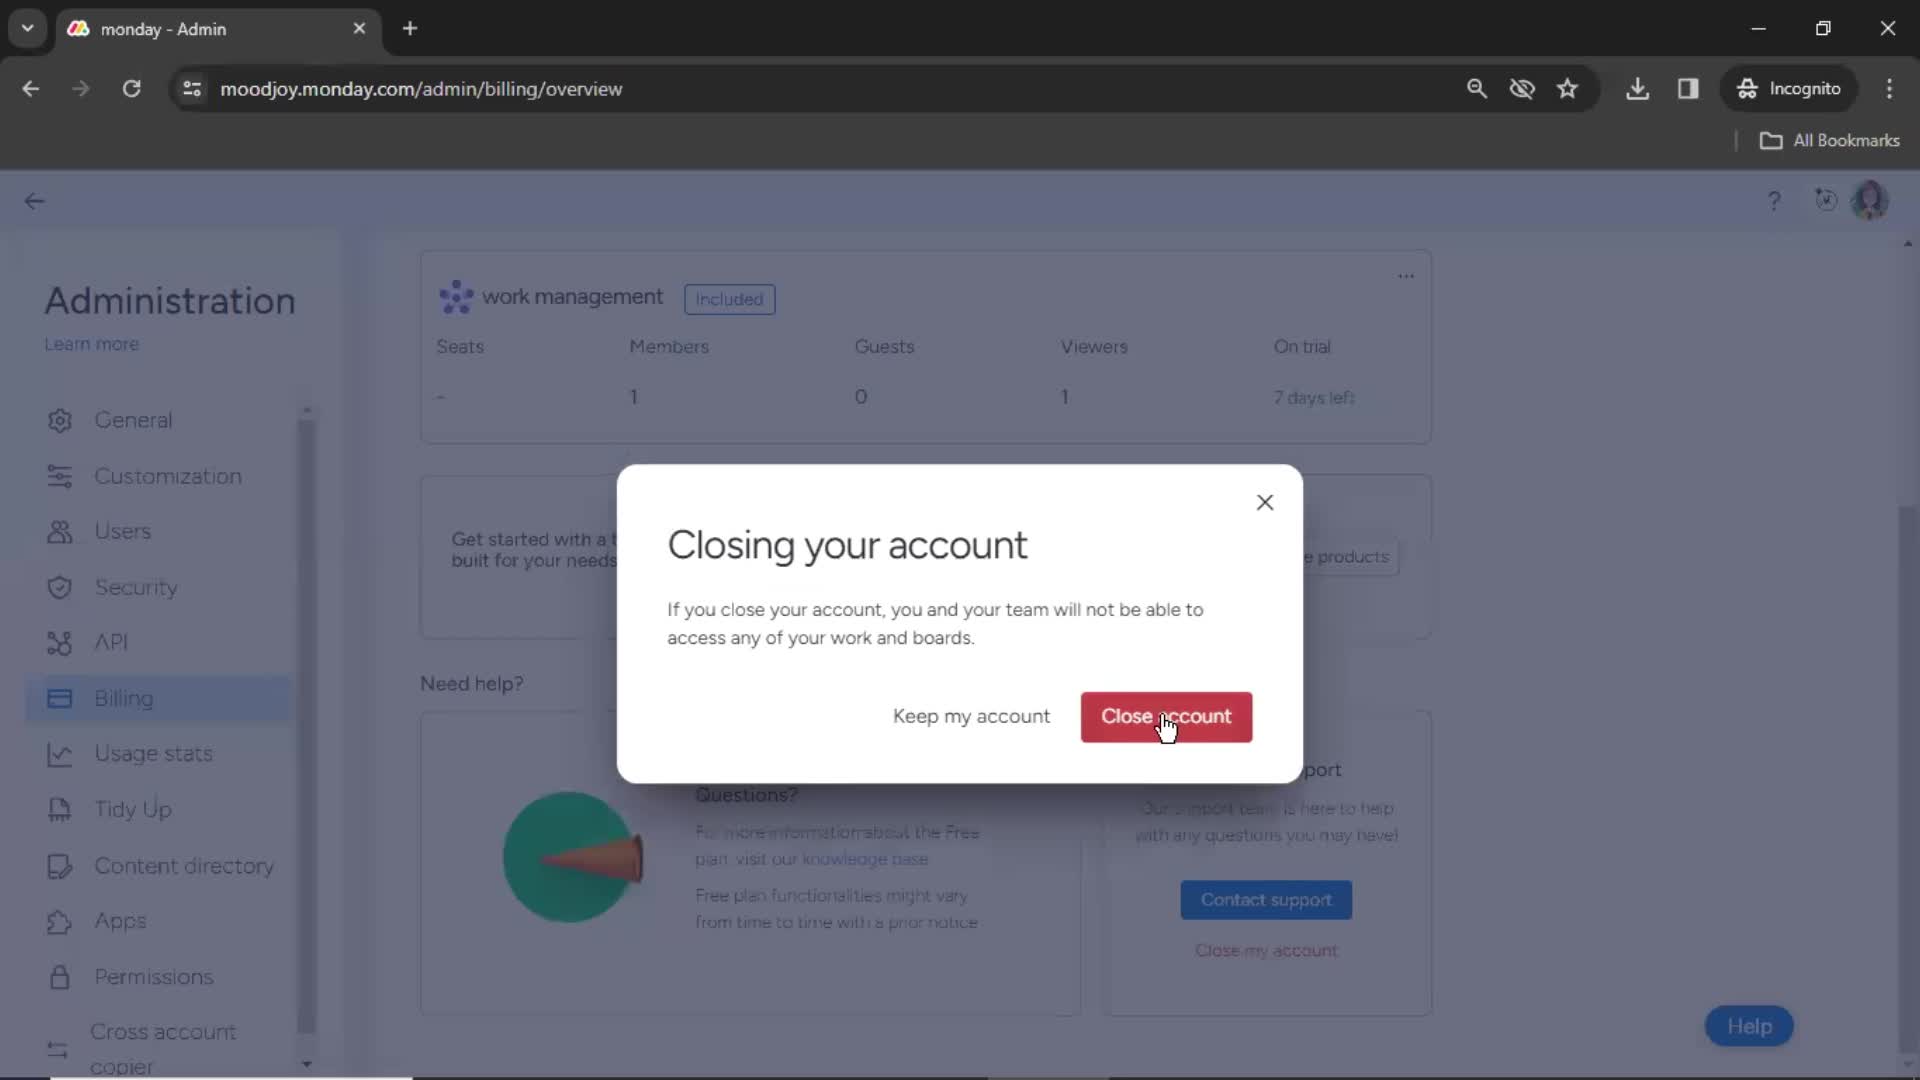Click the General settings icon
Viewport: 1920px width, 1080px height.
[59, 419]
